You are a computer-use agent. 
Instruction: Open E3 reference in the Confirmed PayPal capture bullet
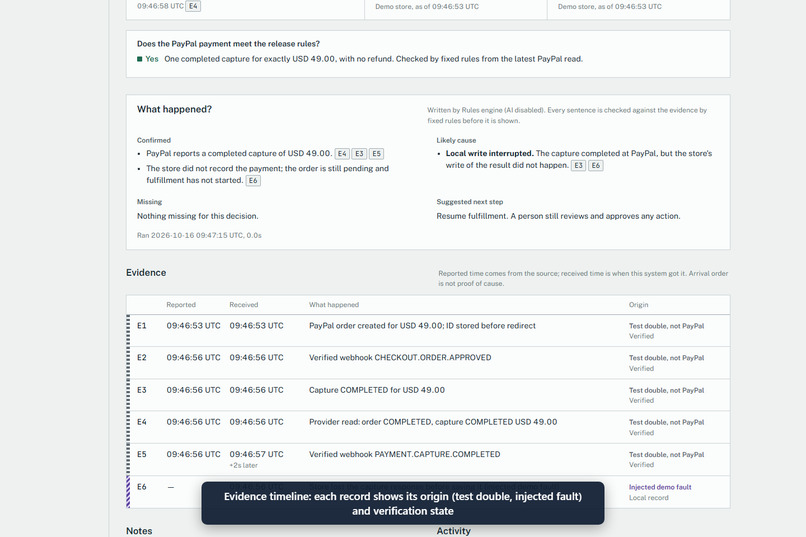coord(359,154)
